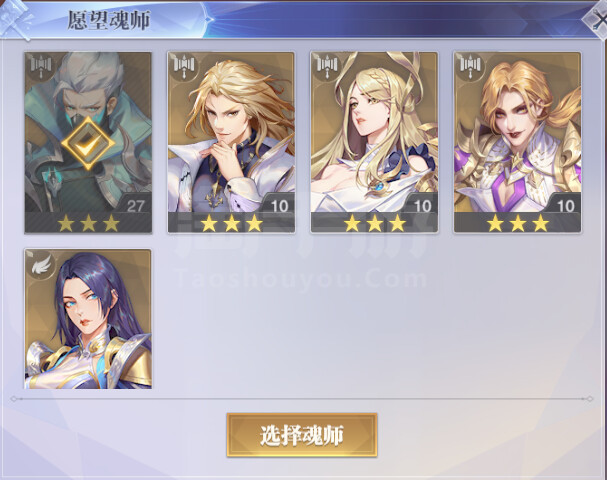Click the class emblem on the blond man card

pos(183,65)
